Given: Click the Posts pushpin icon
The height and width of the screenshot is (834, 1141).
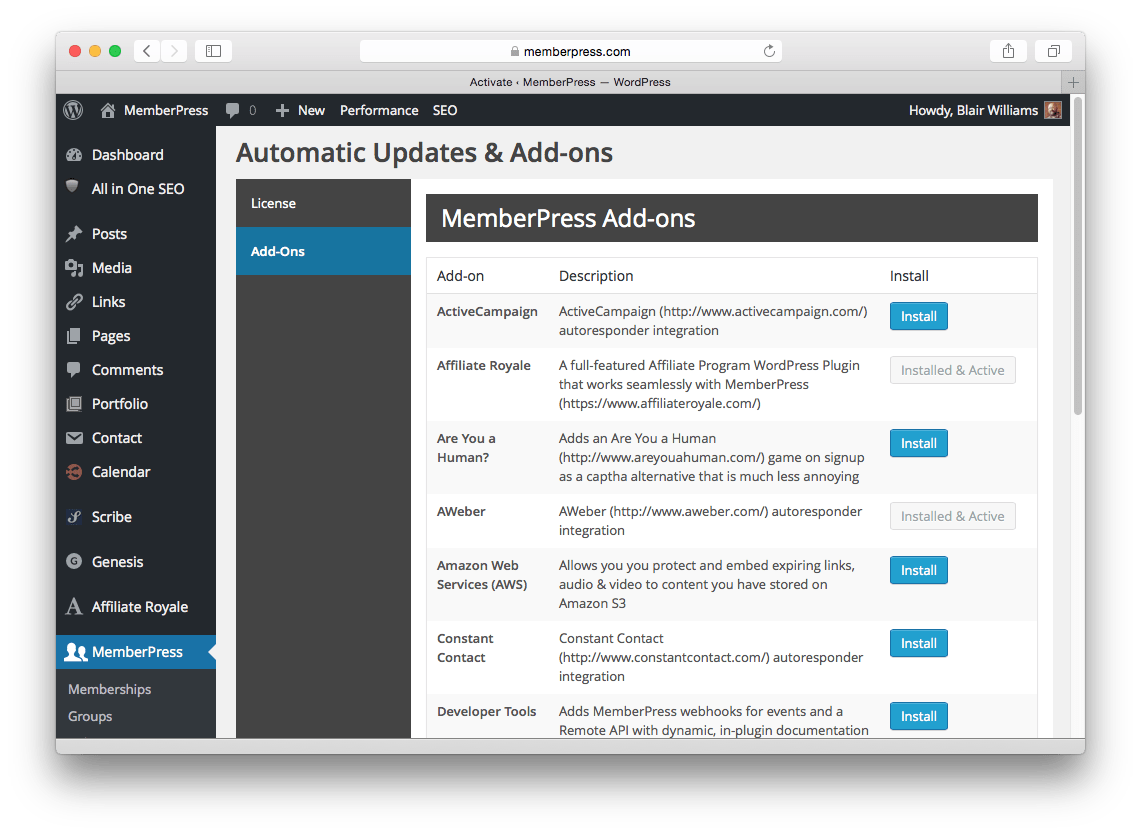Looking at the screenshot, I should (x=74, y=234).
